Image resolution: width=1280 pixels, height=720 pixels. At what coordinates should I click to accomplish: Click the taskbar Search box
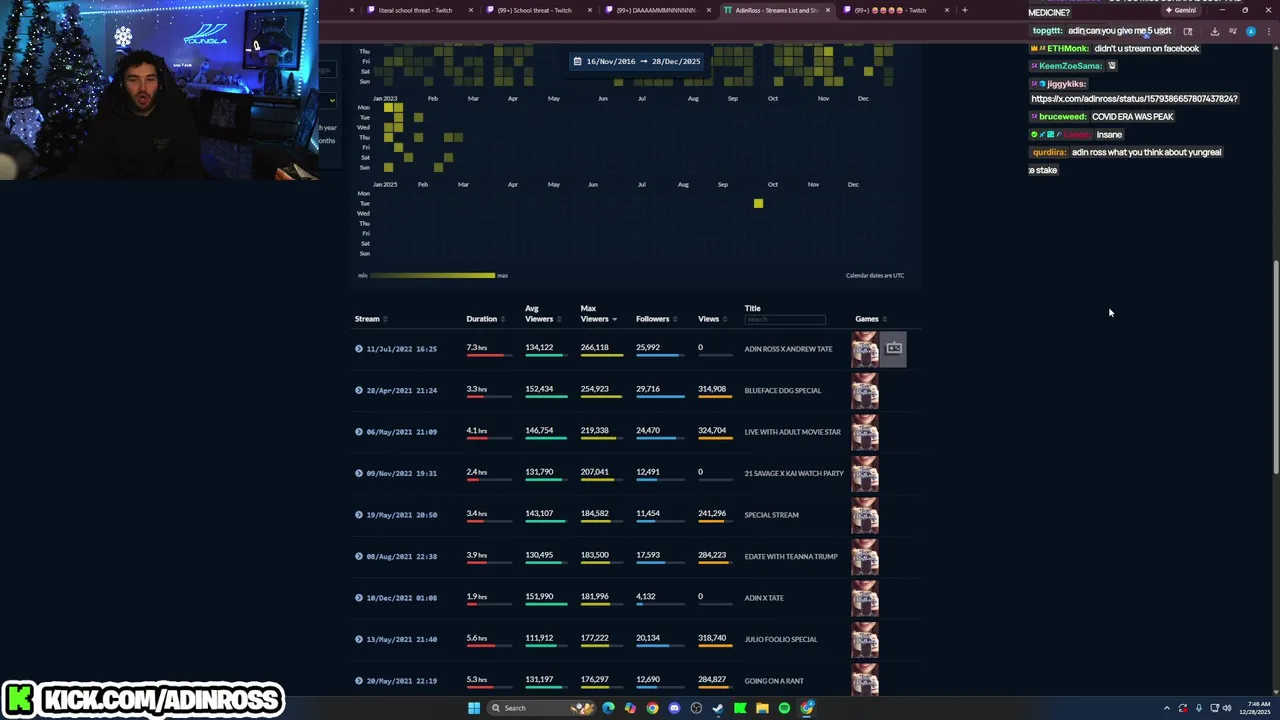541,708
